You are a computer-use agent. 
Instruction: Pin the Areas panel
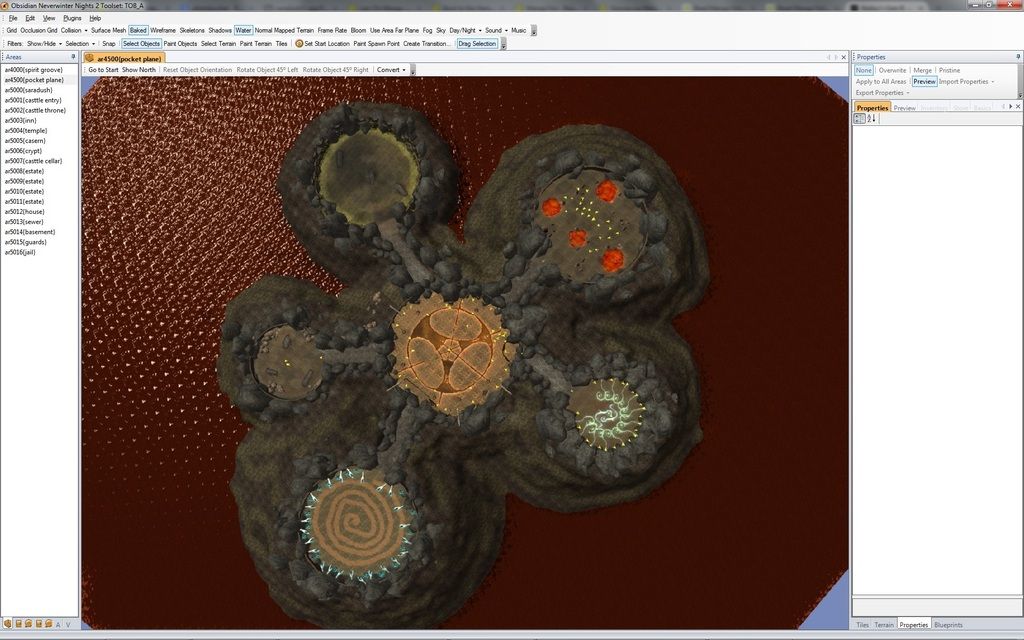[73, 57]
